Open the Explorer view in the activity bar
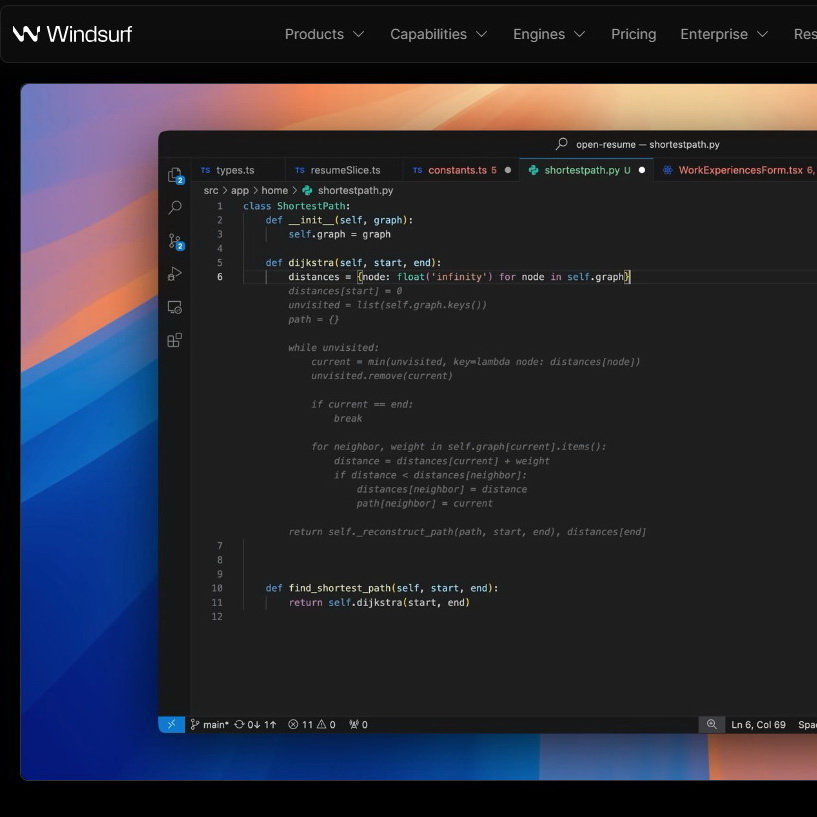 coord(175,176)
